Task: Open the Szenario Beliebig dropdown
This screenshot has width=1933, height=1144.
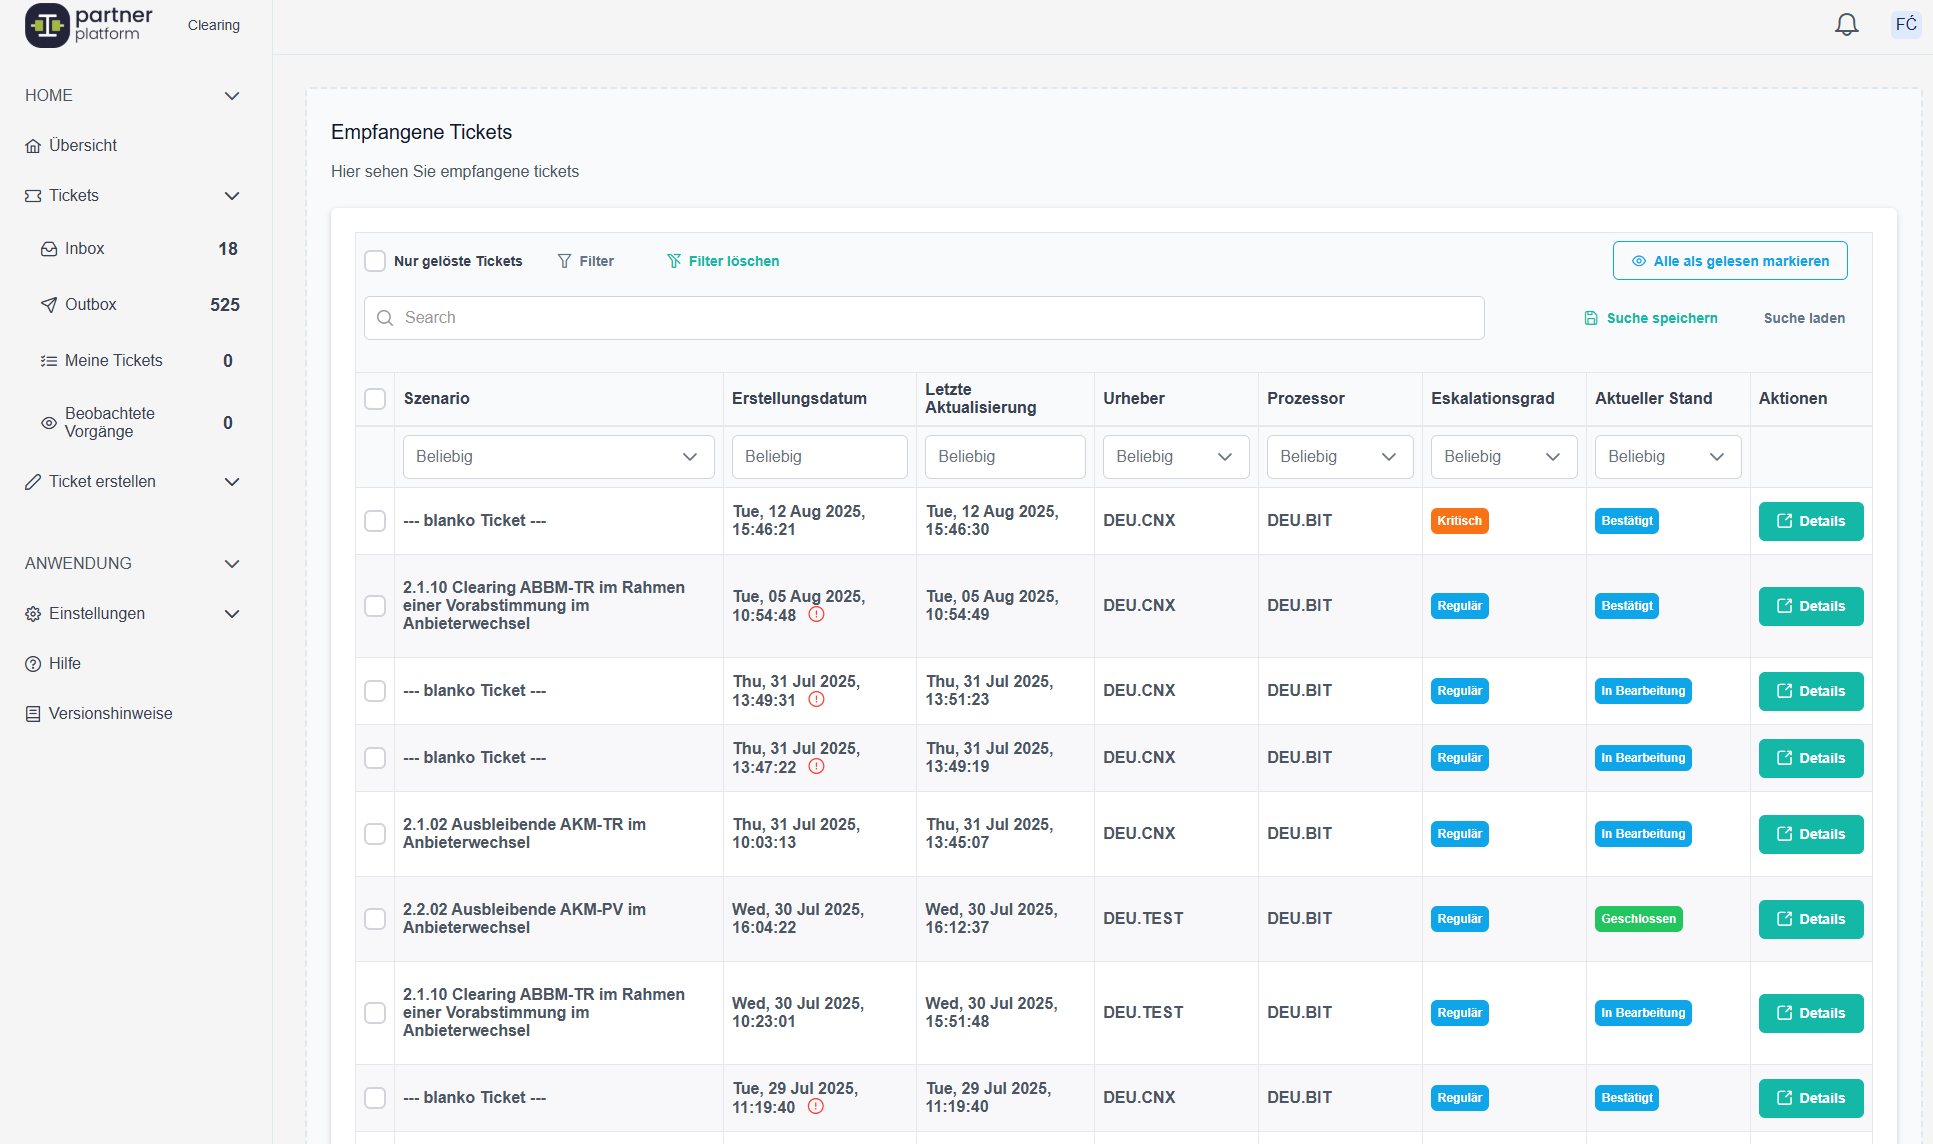Action: coord(558,457)
